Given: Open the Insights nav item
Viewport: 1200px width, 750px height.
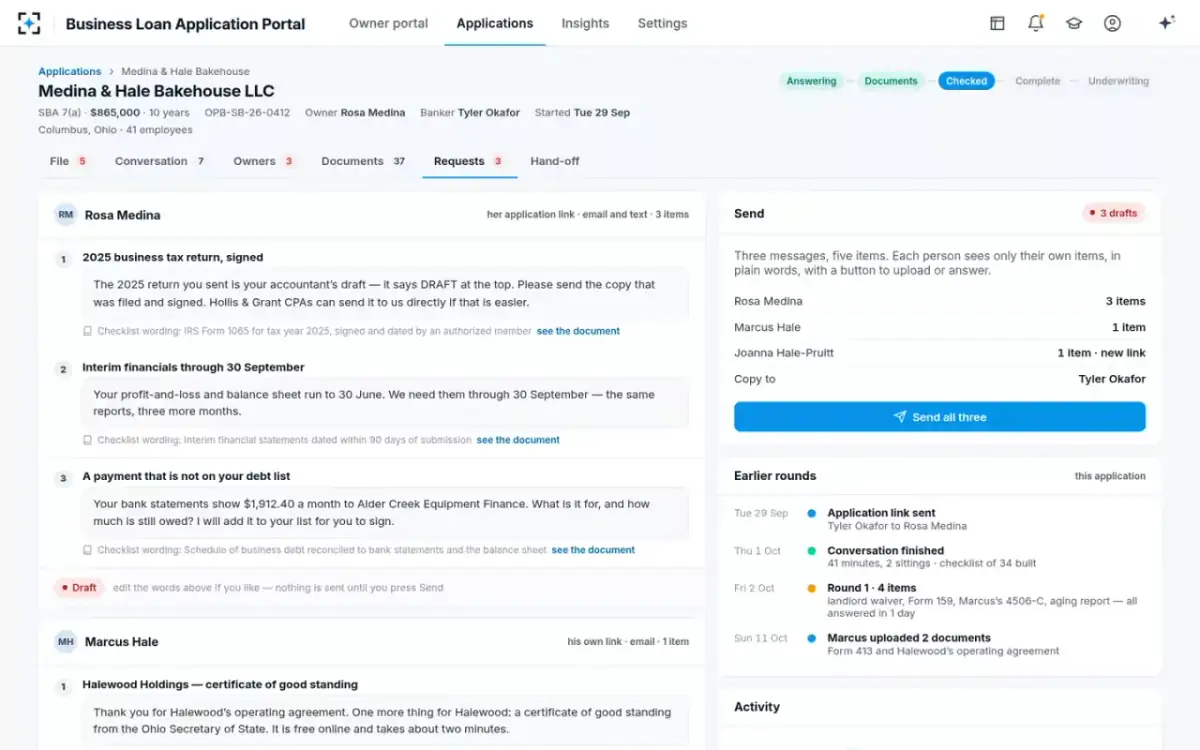Looking at the screenshot, I should (585, 23).
